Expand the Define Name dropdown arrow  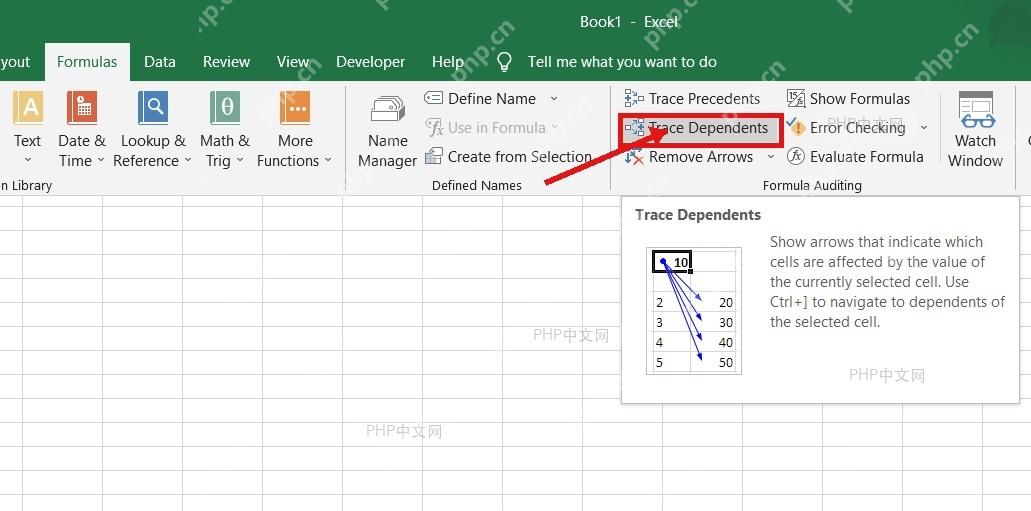(554, 99)
